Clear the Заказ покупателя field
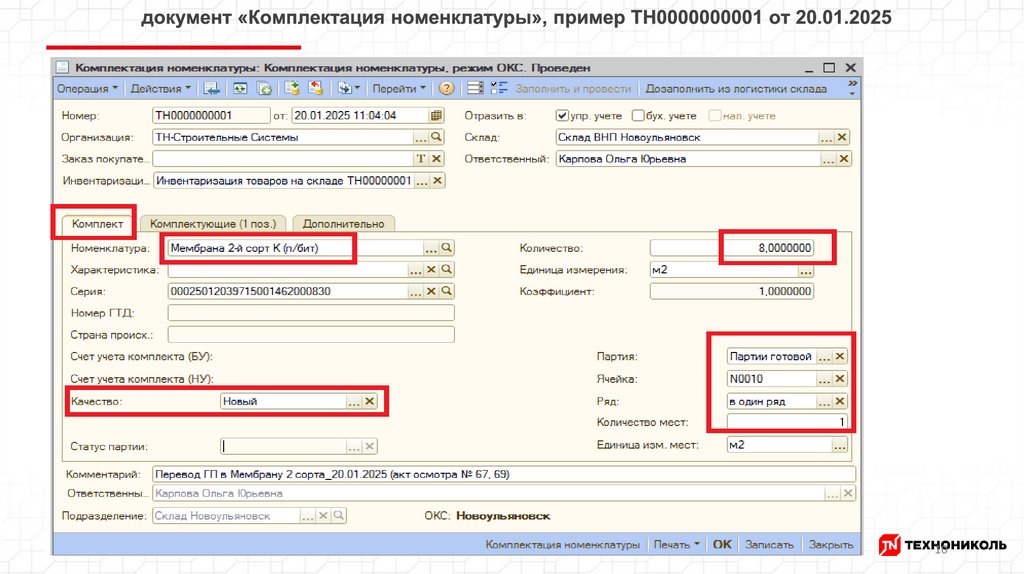Image resolution: width=1024 pixels, height=574 pixels. [x=436, y=159]
